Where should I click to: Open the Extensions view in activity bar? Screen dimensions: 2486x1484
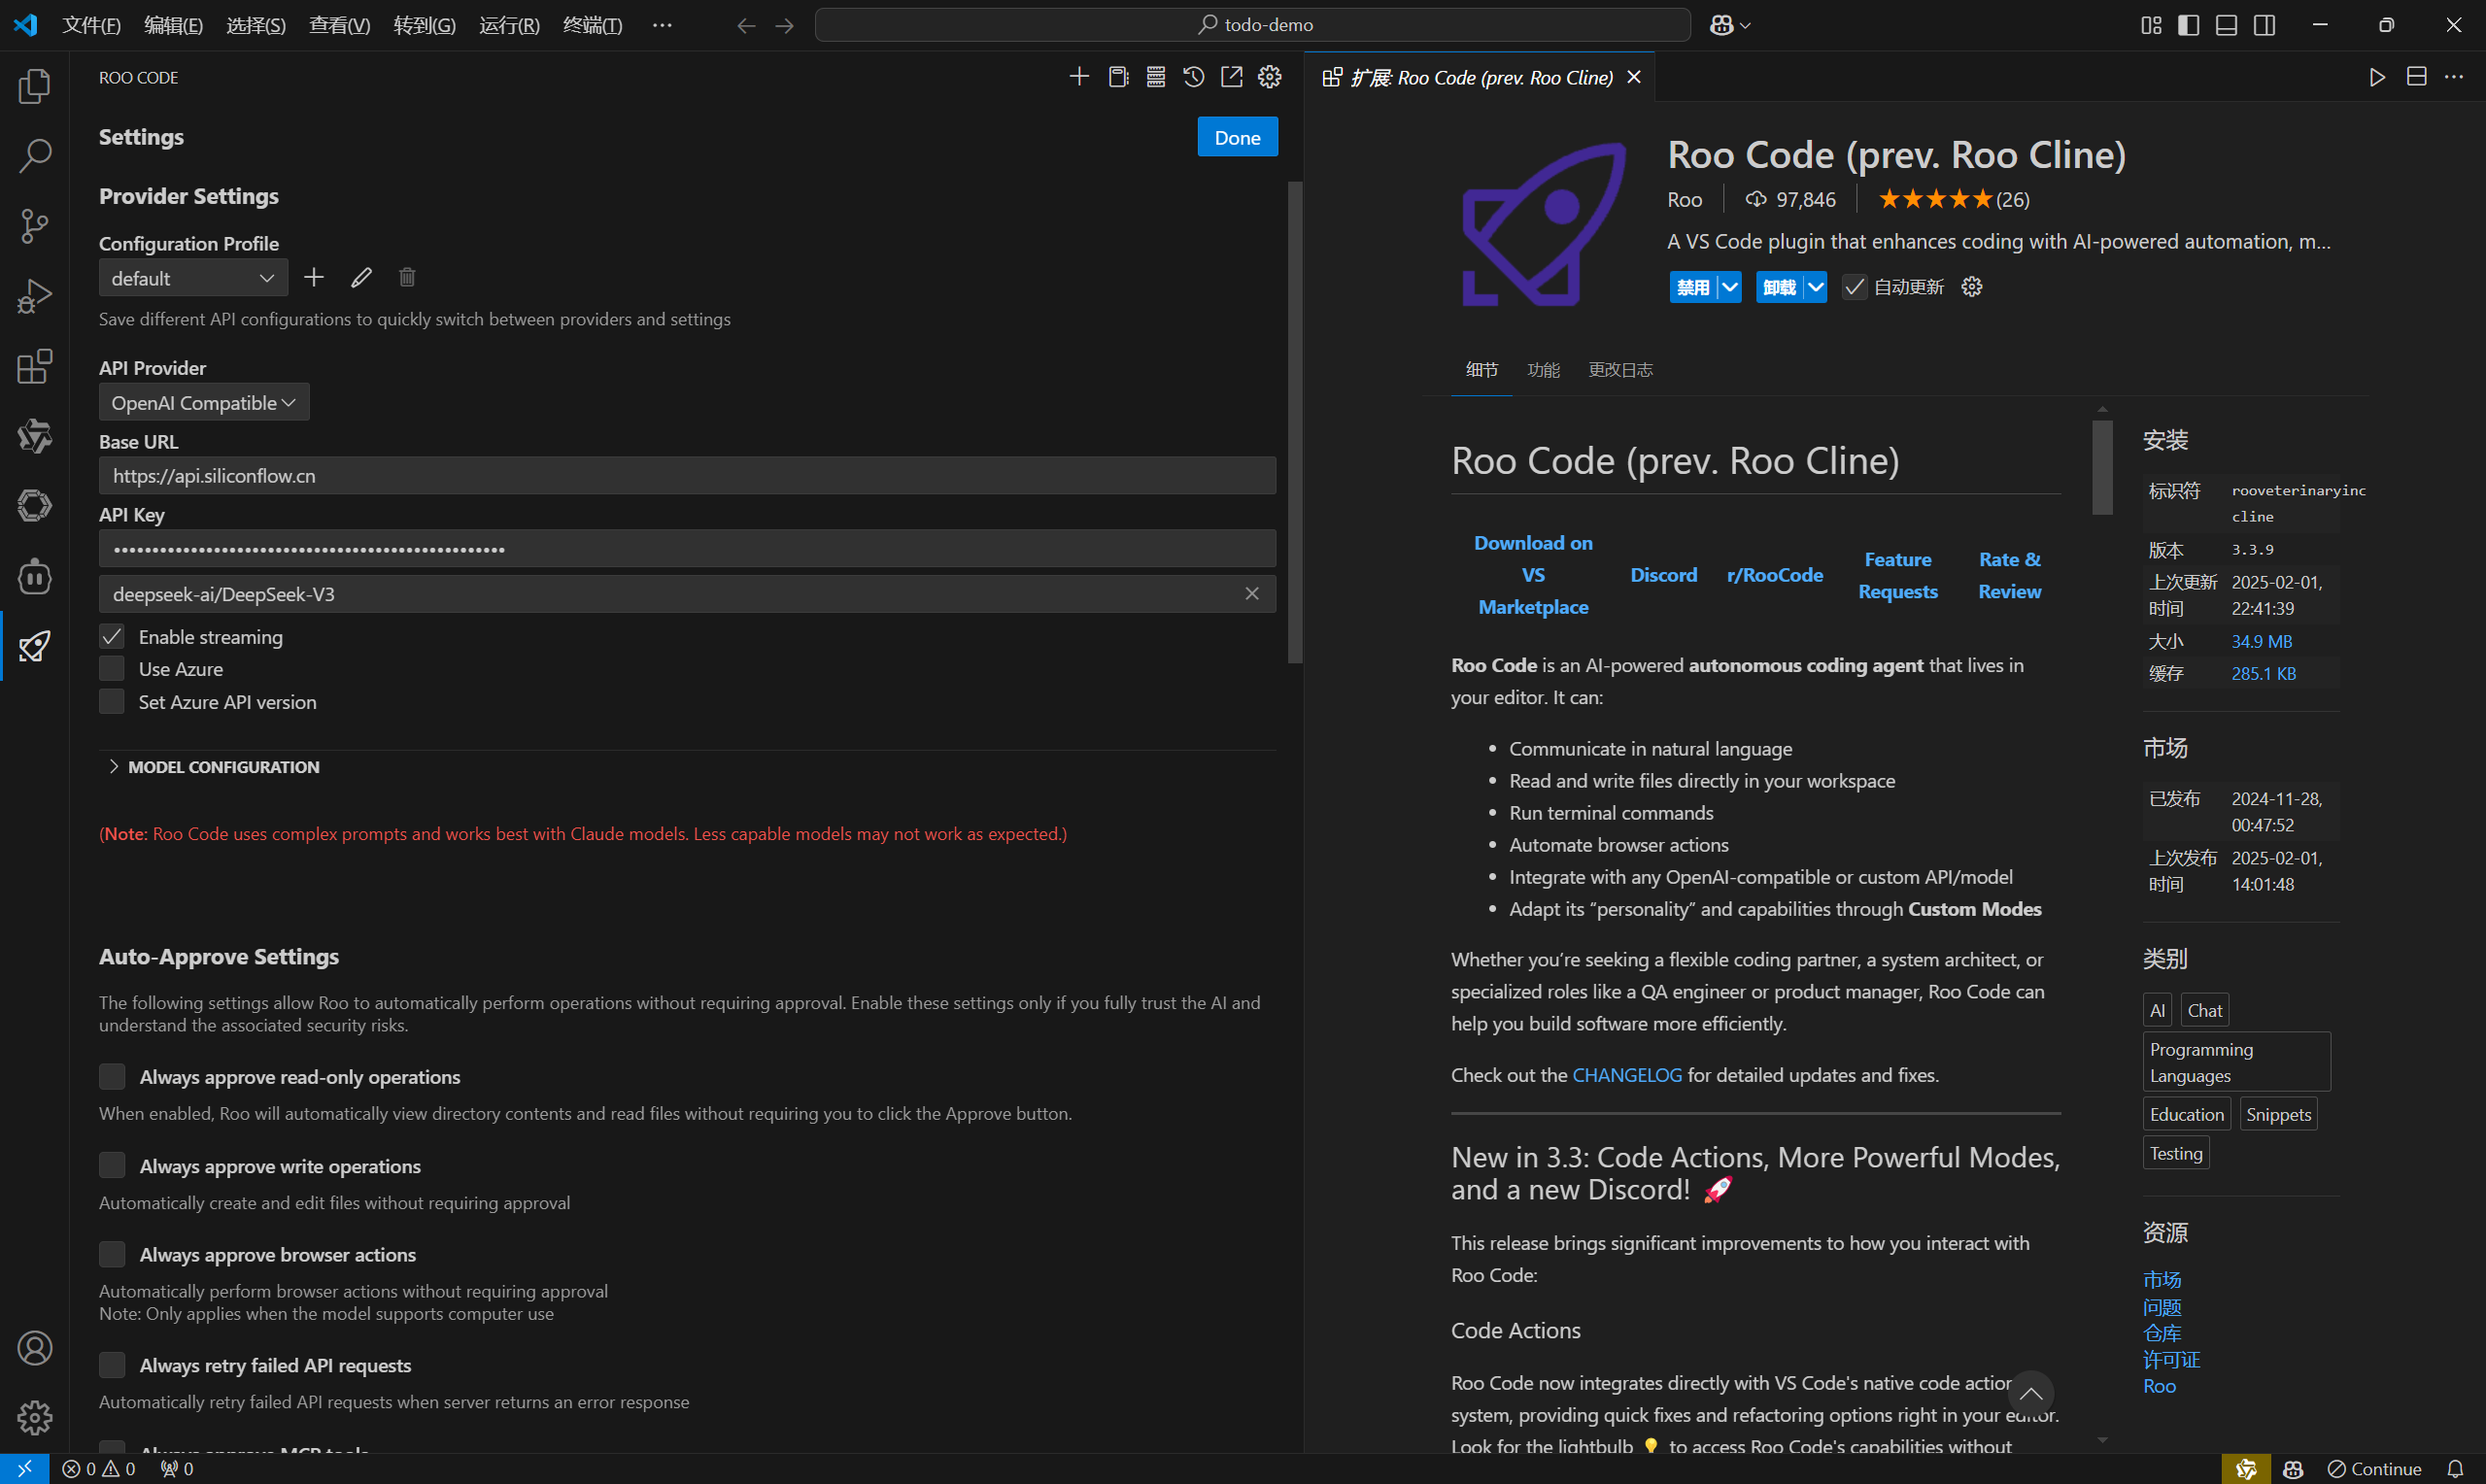(35, 367)
